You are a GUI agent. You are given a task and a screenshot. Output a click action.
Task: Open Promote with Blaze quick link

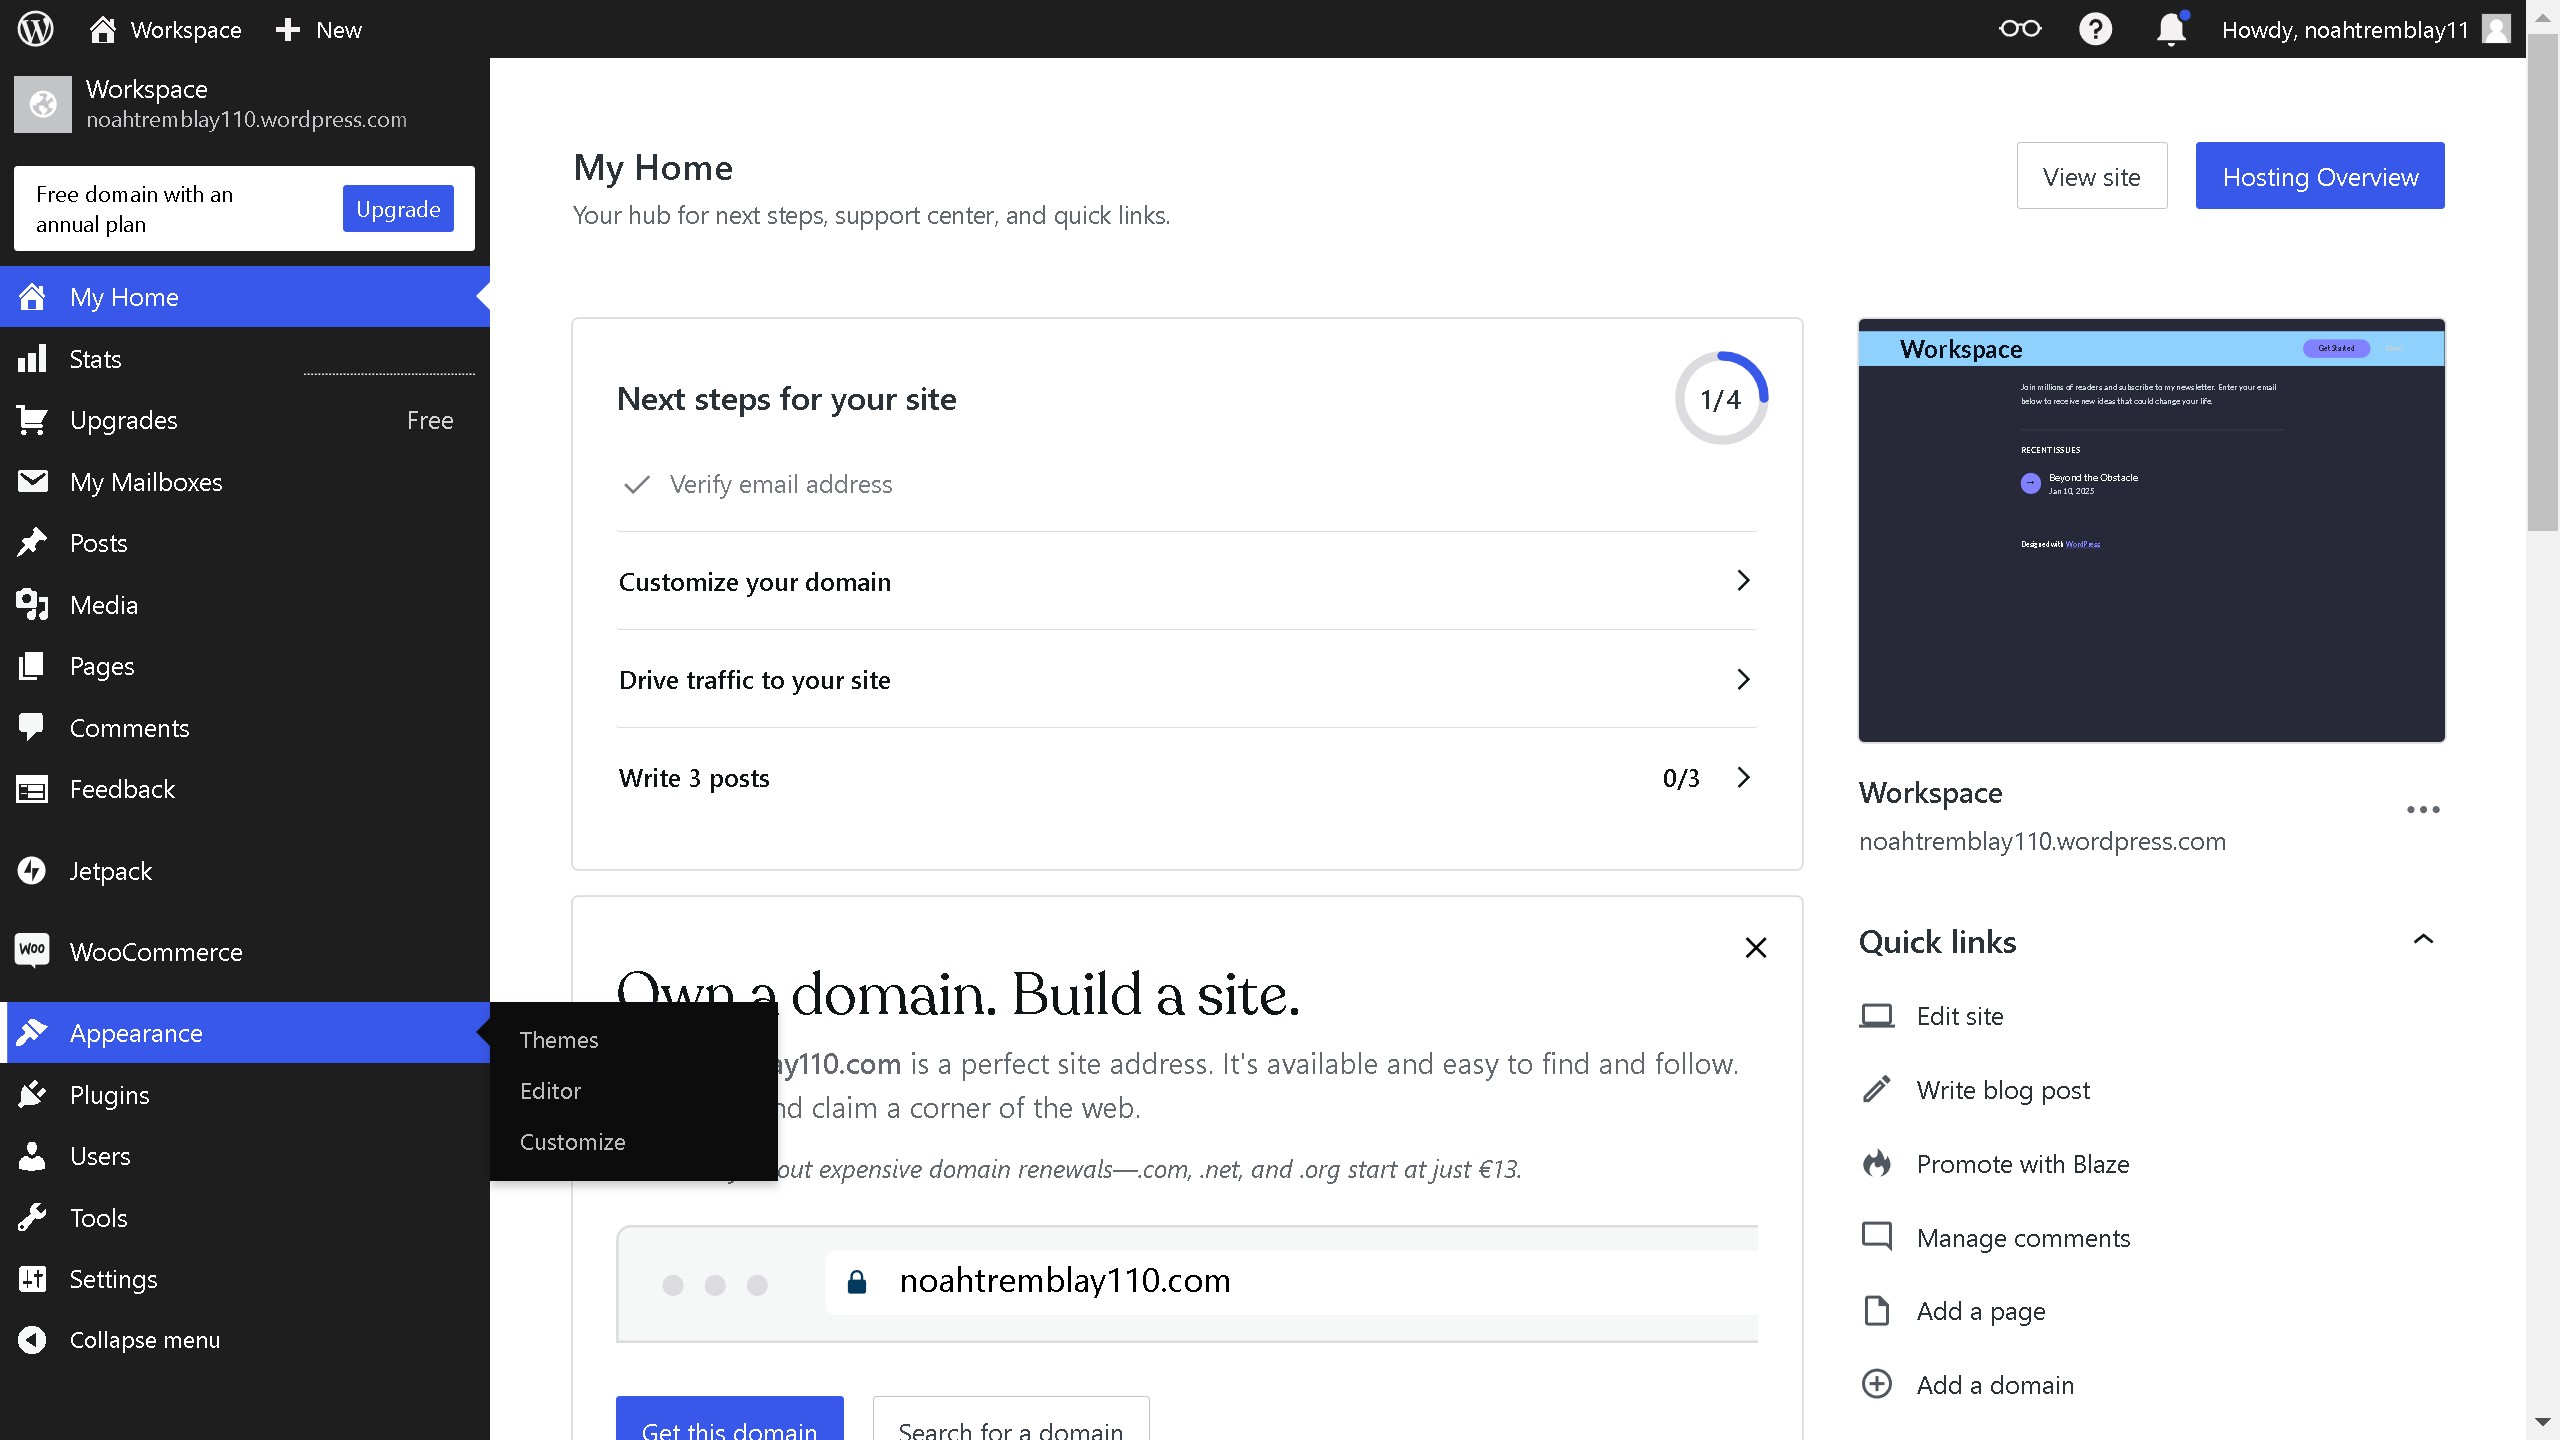(x=2022, y=1163)
